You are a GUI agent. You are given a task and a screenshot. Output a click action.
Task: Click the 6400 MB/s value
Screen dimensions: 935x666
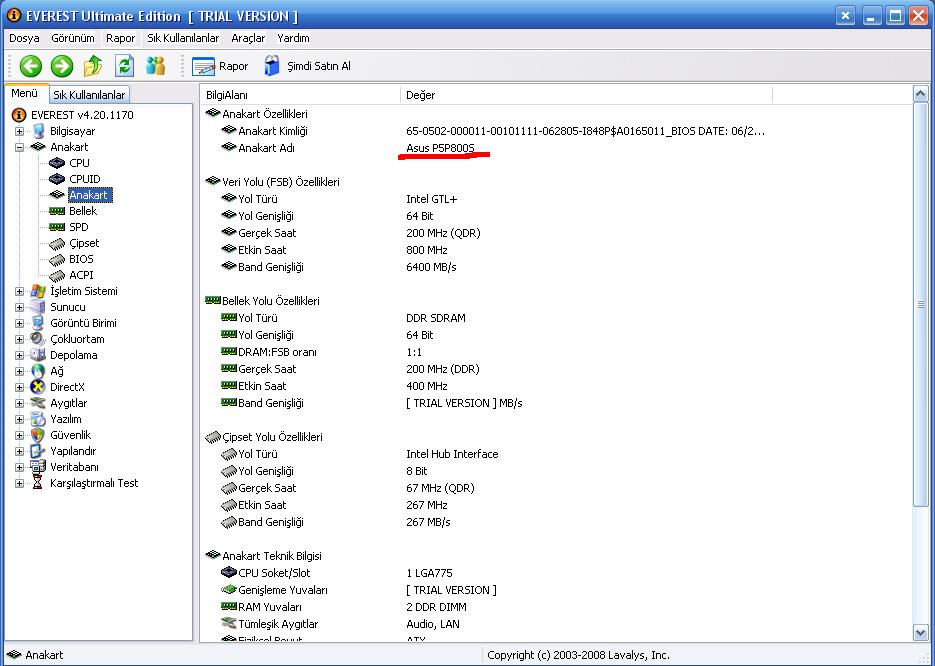pyautogui.click(x=431, y=267)
